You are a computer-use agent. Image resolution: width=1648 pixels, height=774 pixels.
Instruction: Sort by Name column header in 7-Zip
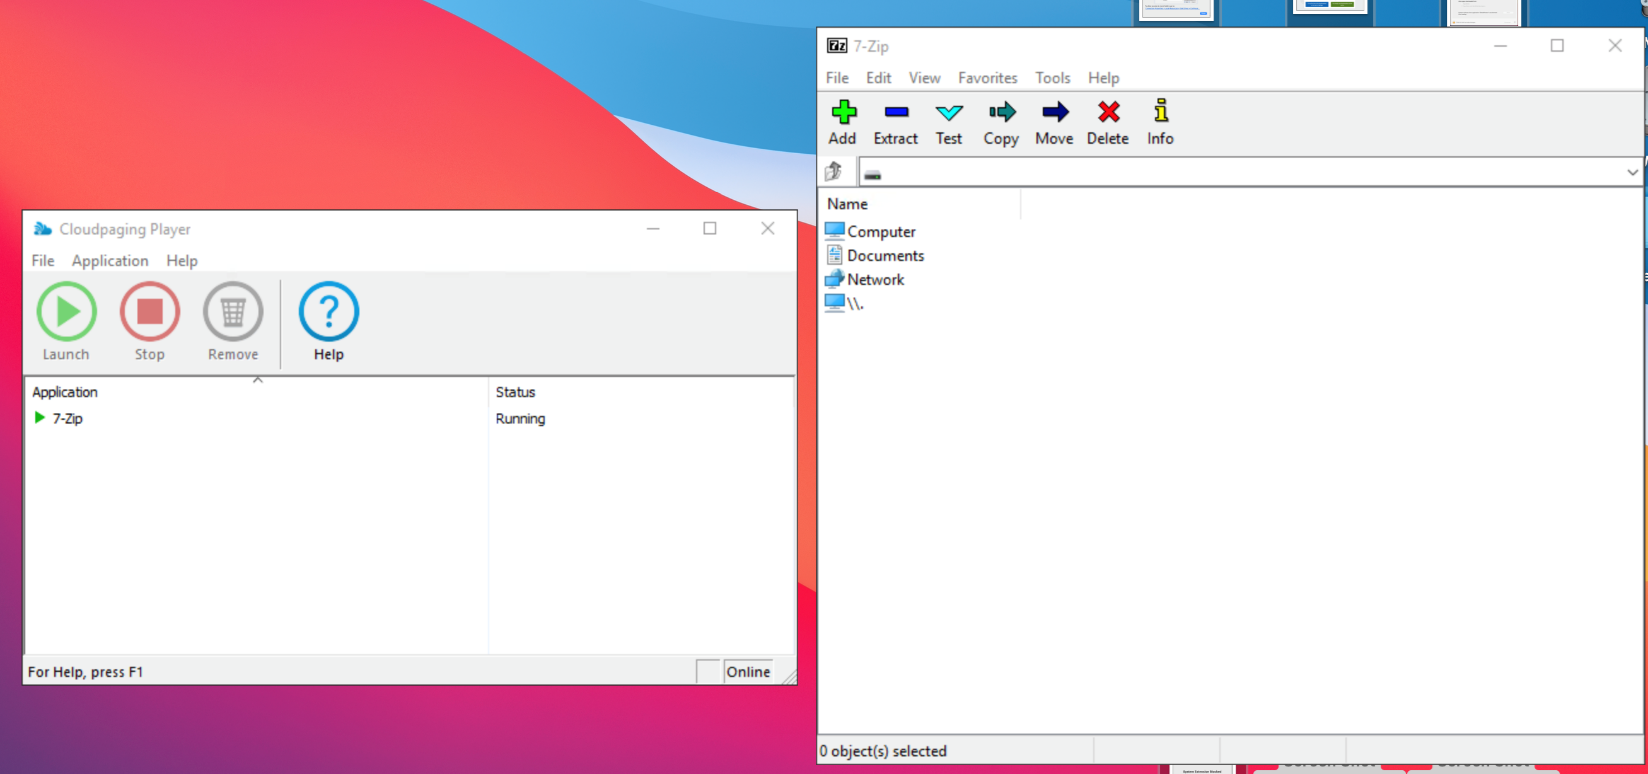click(920, 204)
